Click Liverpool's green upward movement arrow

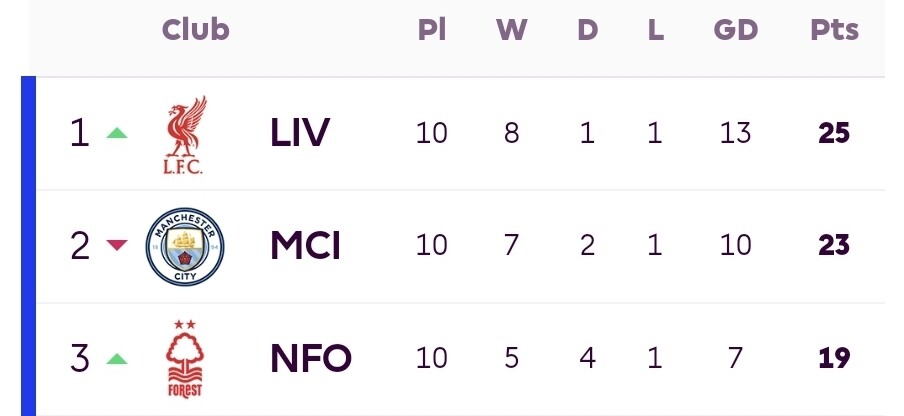click(x=117, y=133)
